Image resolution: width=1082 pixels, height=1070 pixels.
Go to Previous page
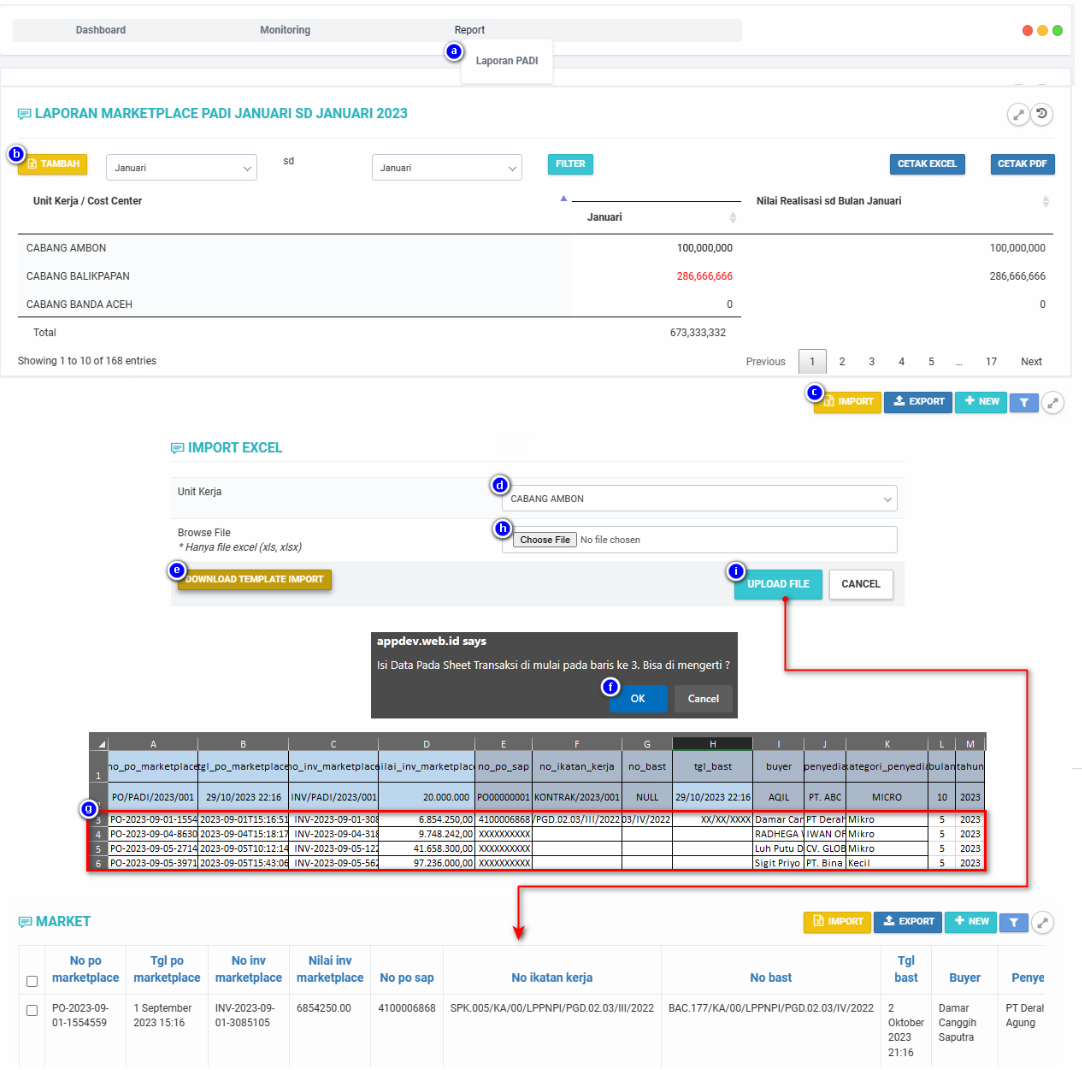(765, 361)
